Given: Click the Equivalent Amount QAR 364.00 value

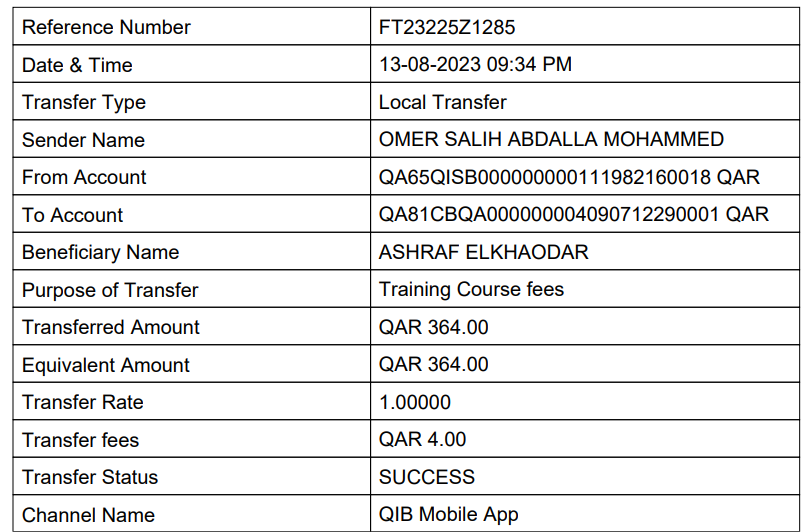Looking at the screenshot, I should pos(433,365).
